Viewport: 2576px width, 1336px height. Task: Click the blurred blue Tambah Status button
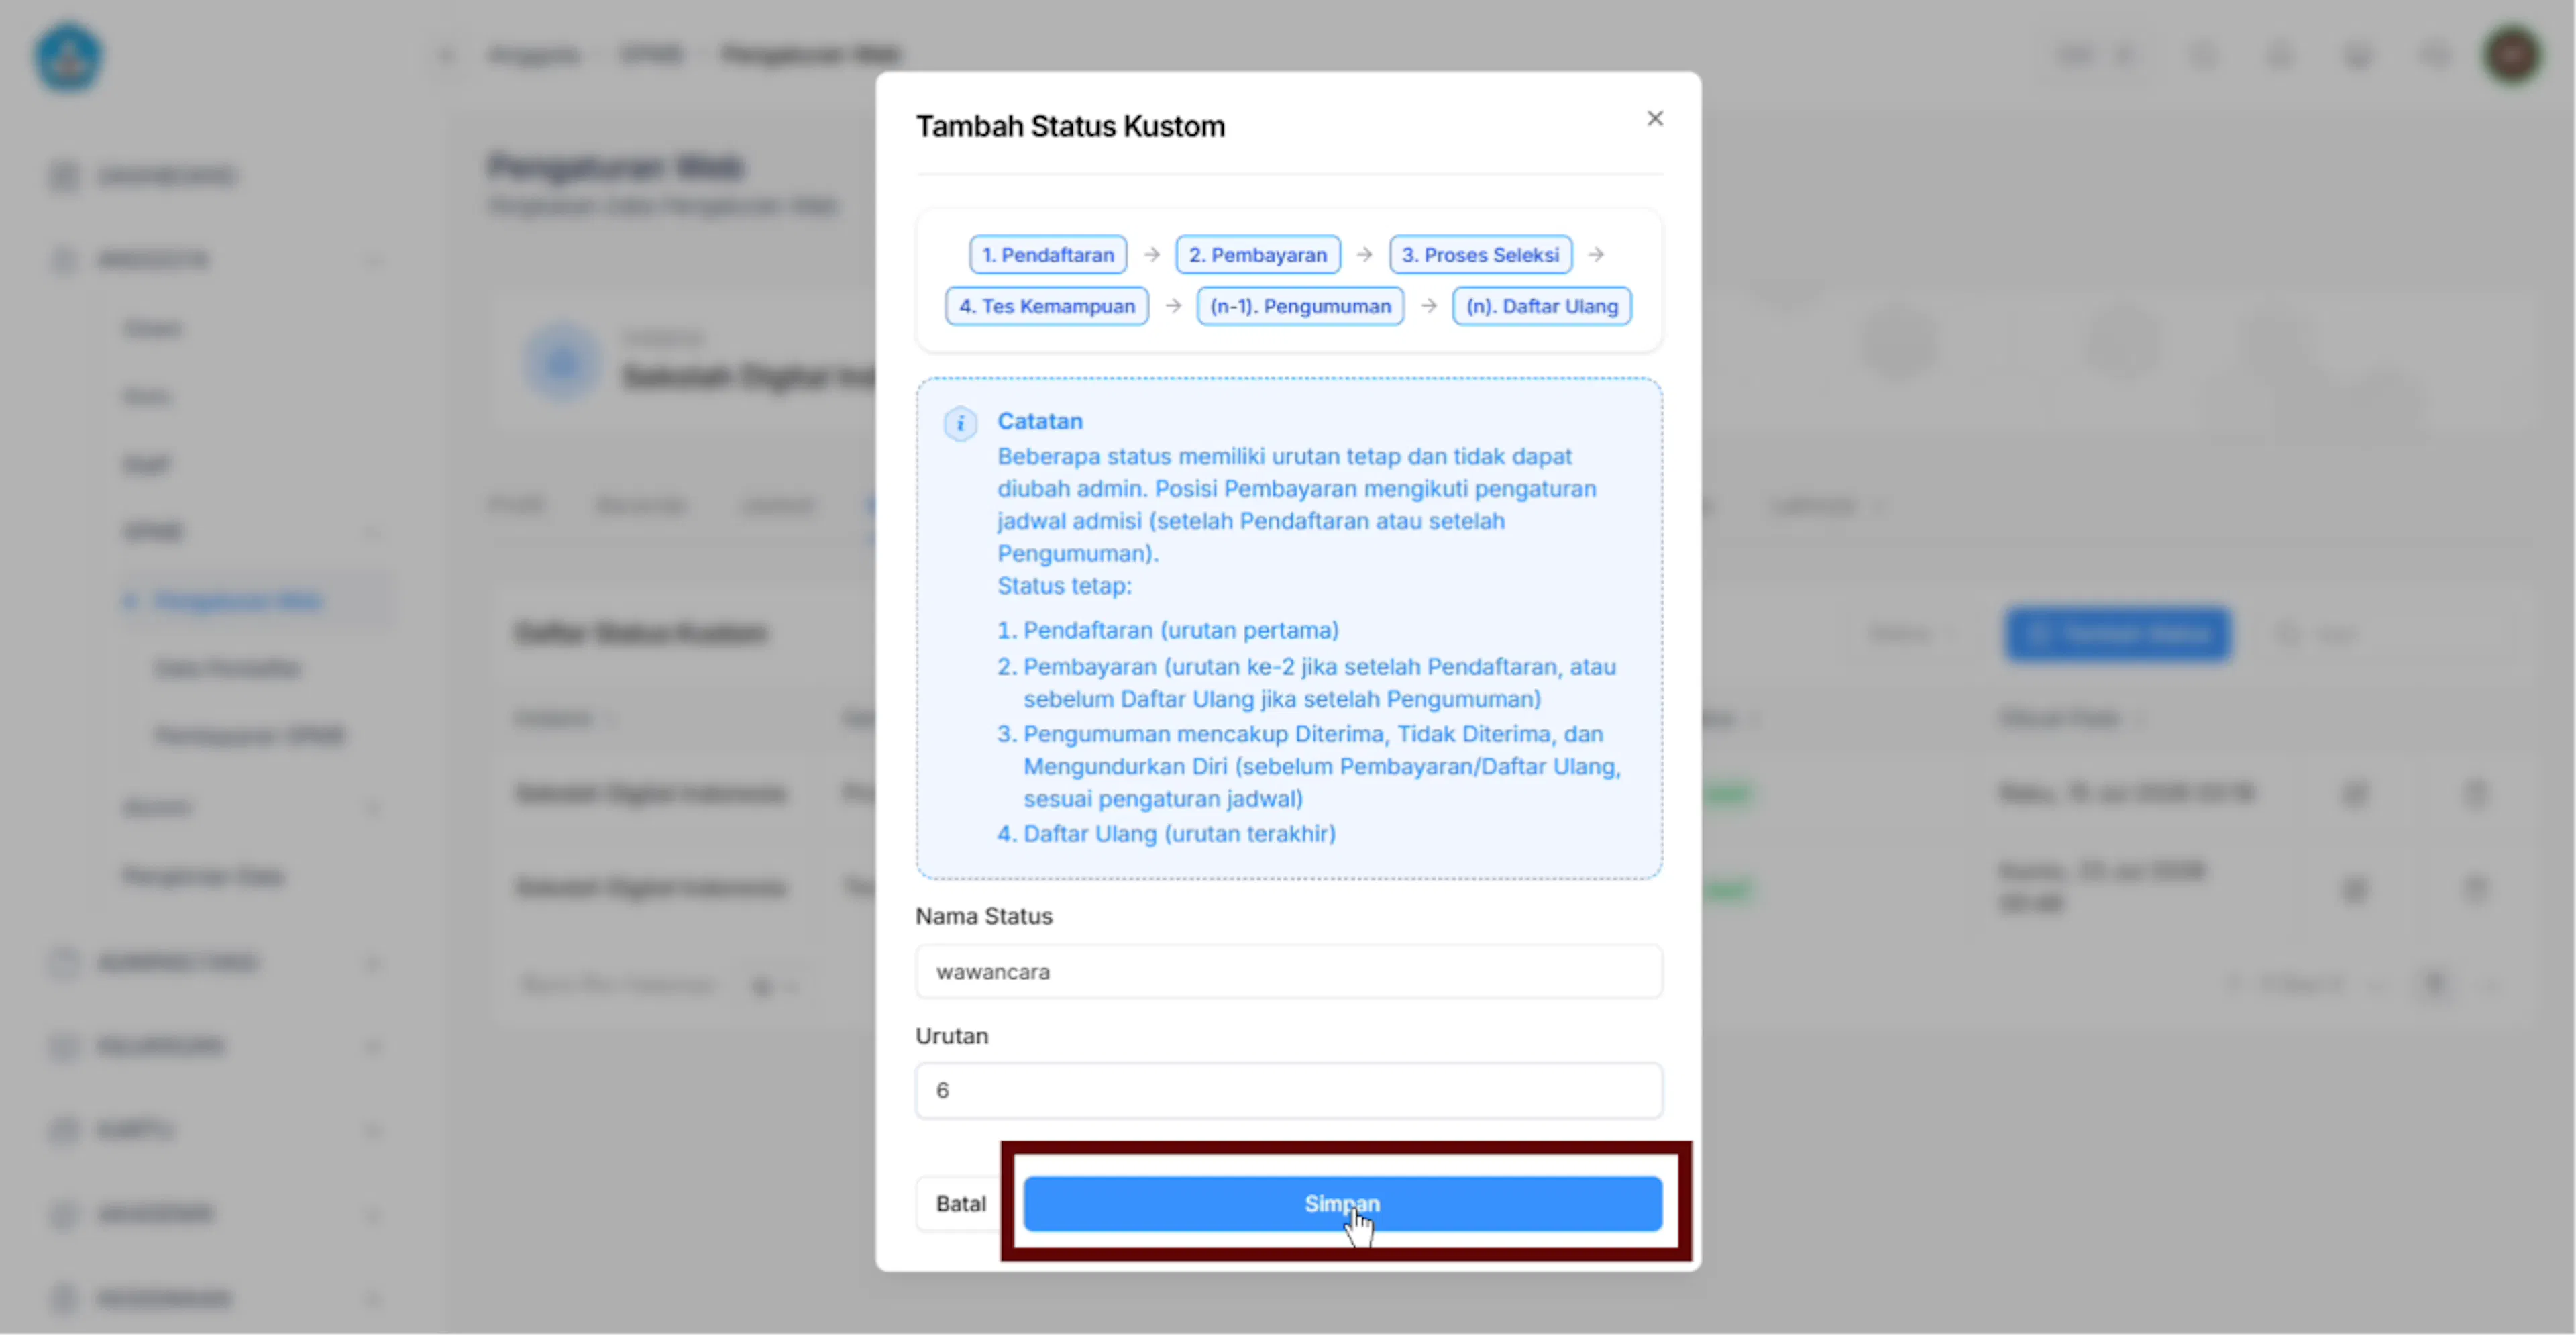point(2118,634)
